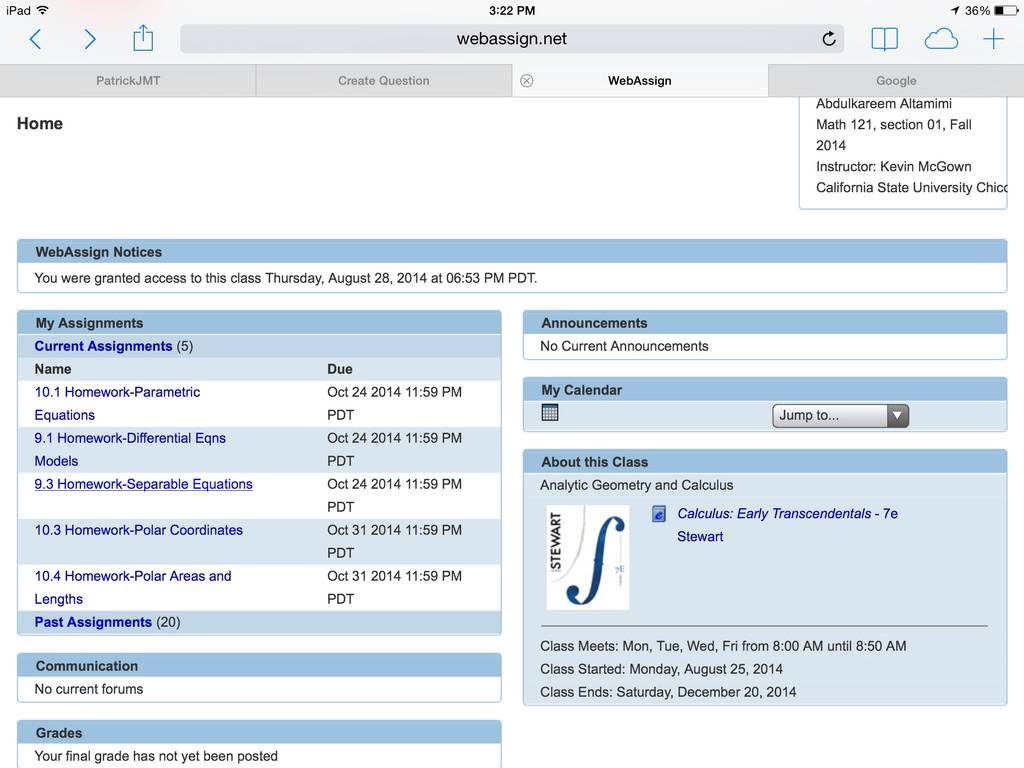Click the Grades panel header

259,733
